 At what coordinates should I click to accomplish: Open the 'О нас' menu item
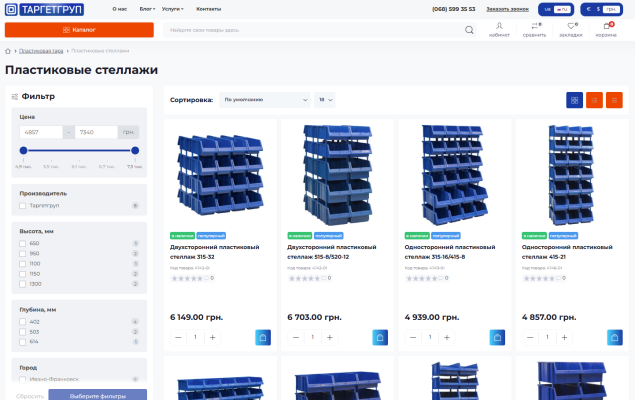119,9
